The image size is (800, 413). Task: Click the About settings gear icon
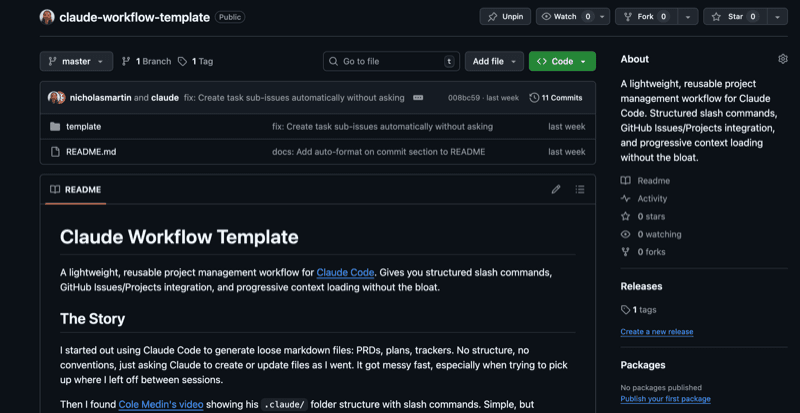coord(783,59)
